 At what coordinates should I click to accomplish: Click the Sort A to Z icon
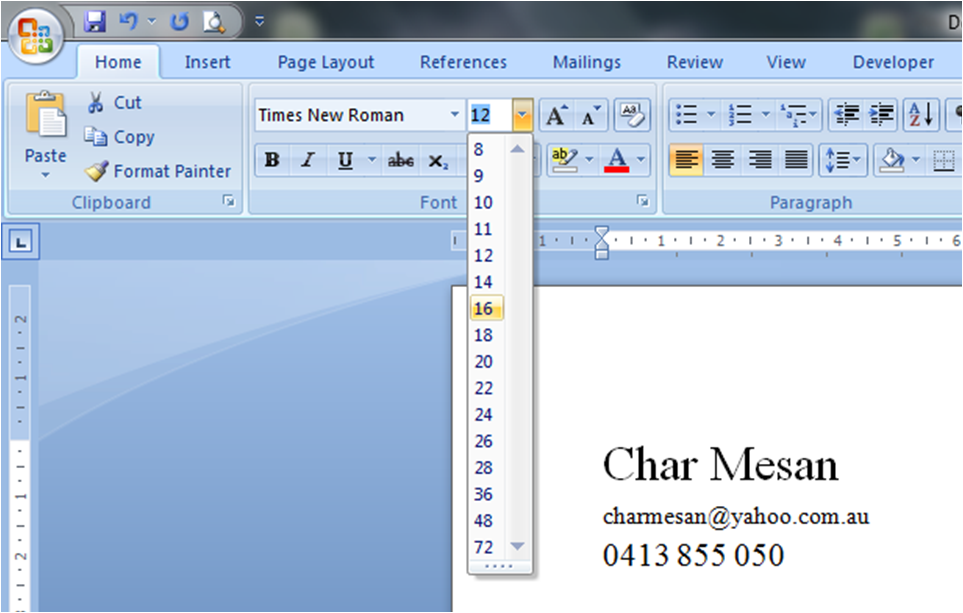click(921, 115)
